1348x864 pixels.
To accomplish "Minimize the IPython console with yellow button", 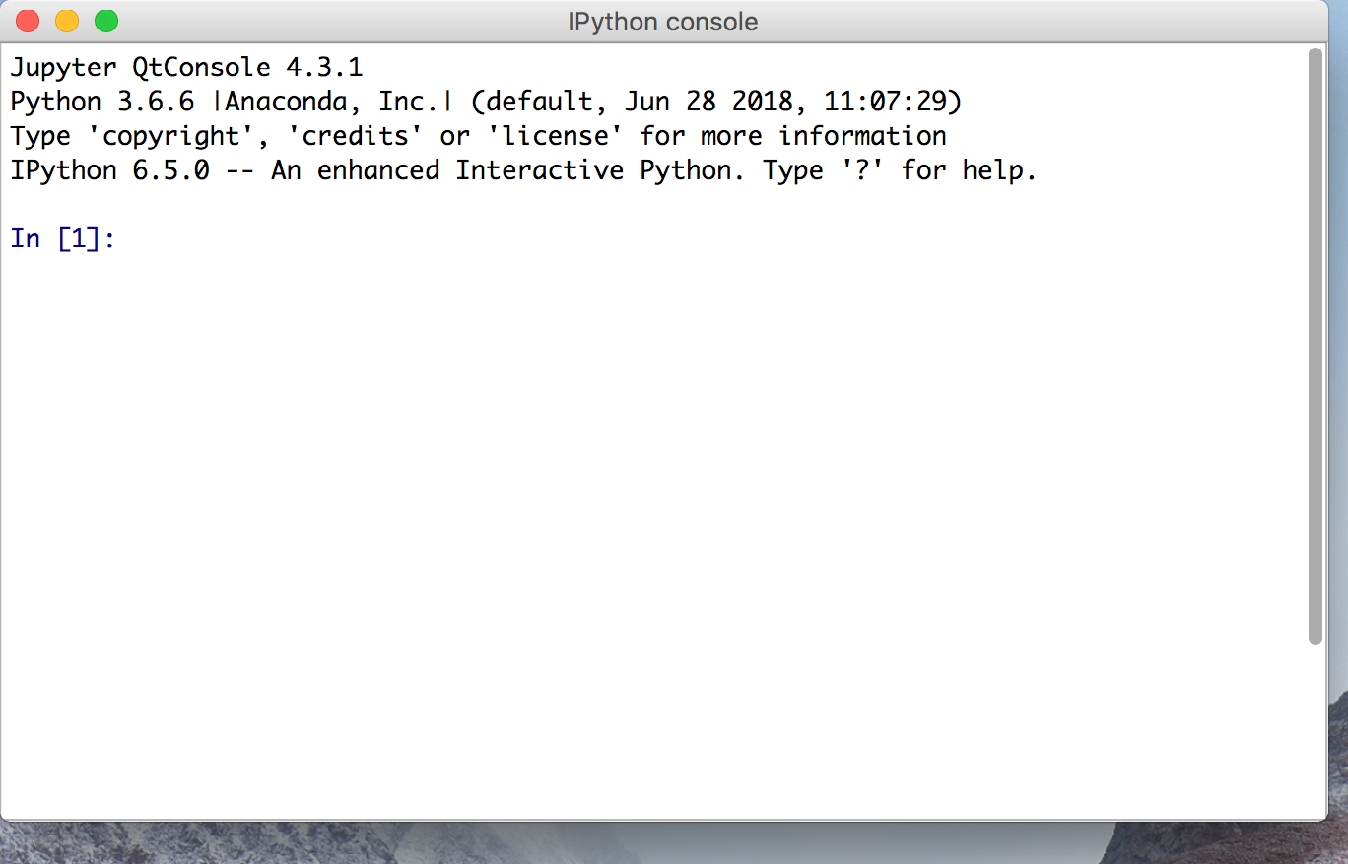I will [67, 21].
